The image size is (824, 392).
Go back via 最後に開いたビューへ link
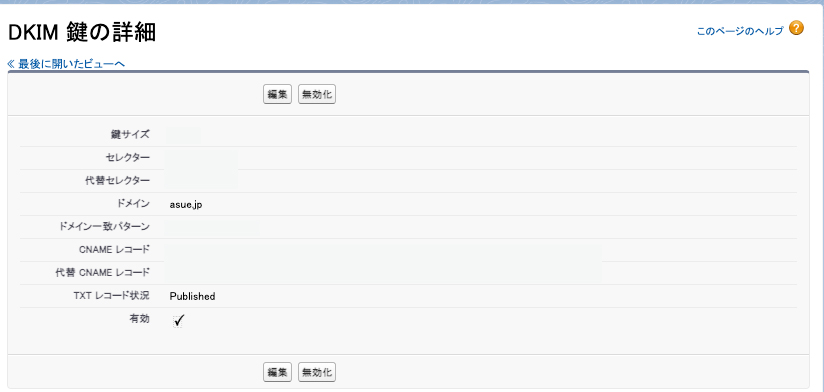tap(66, 64)
